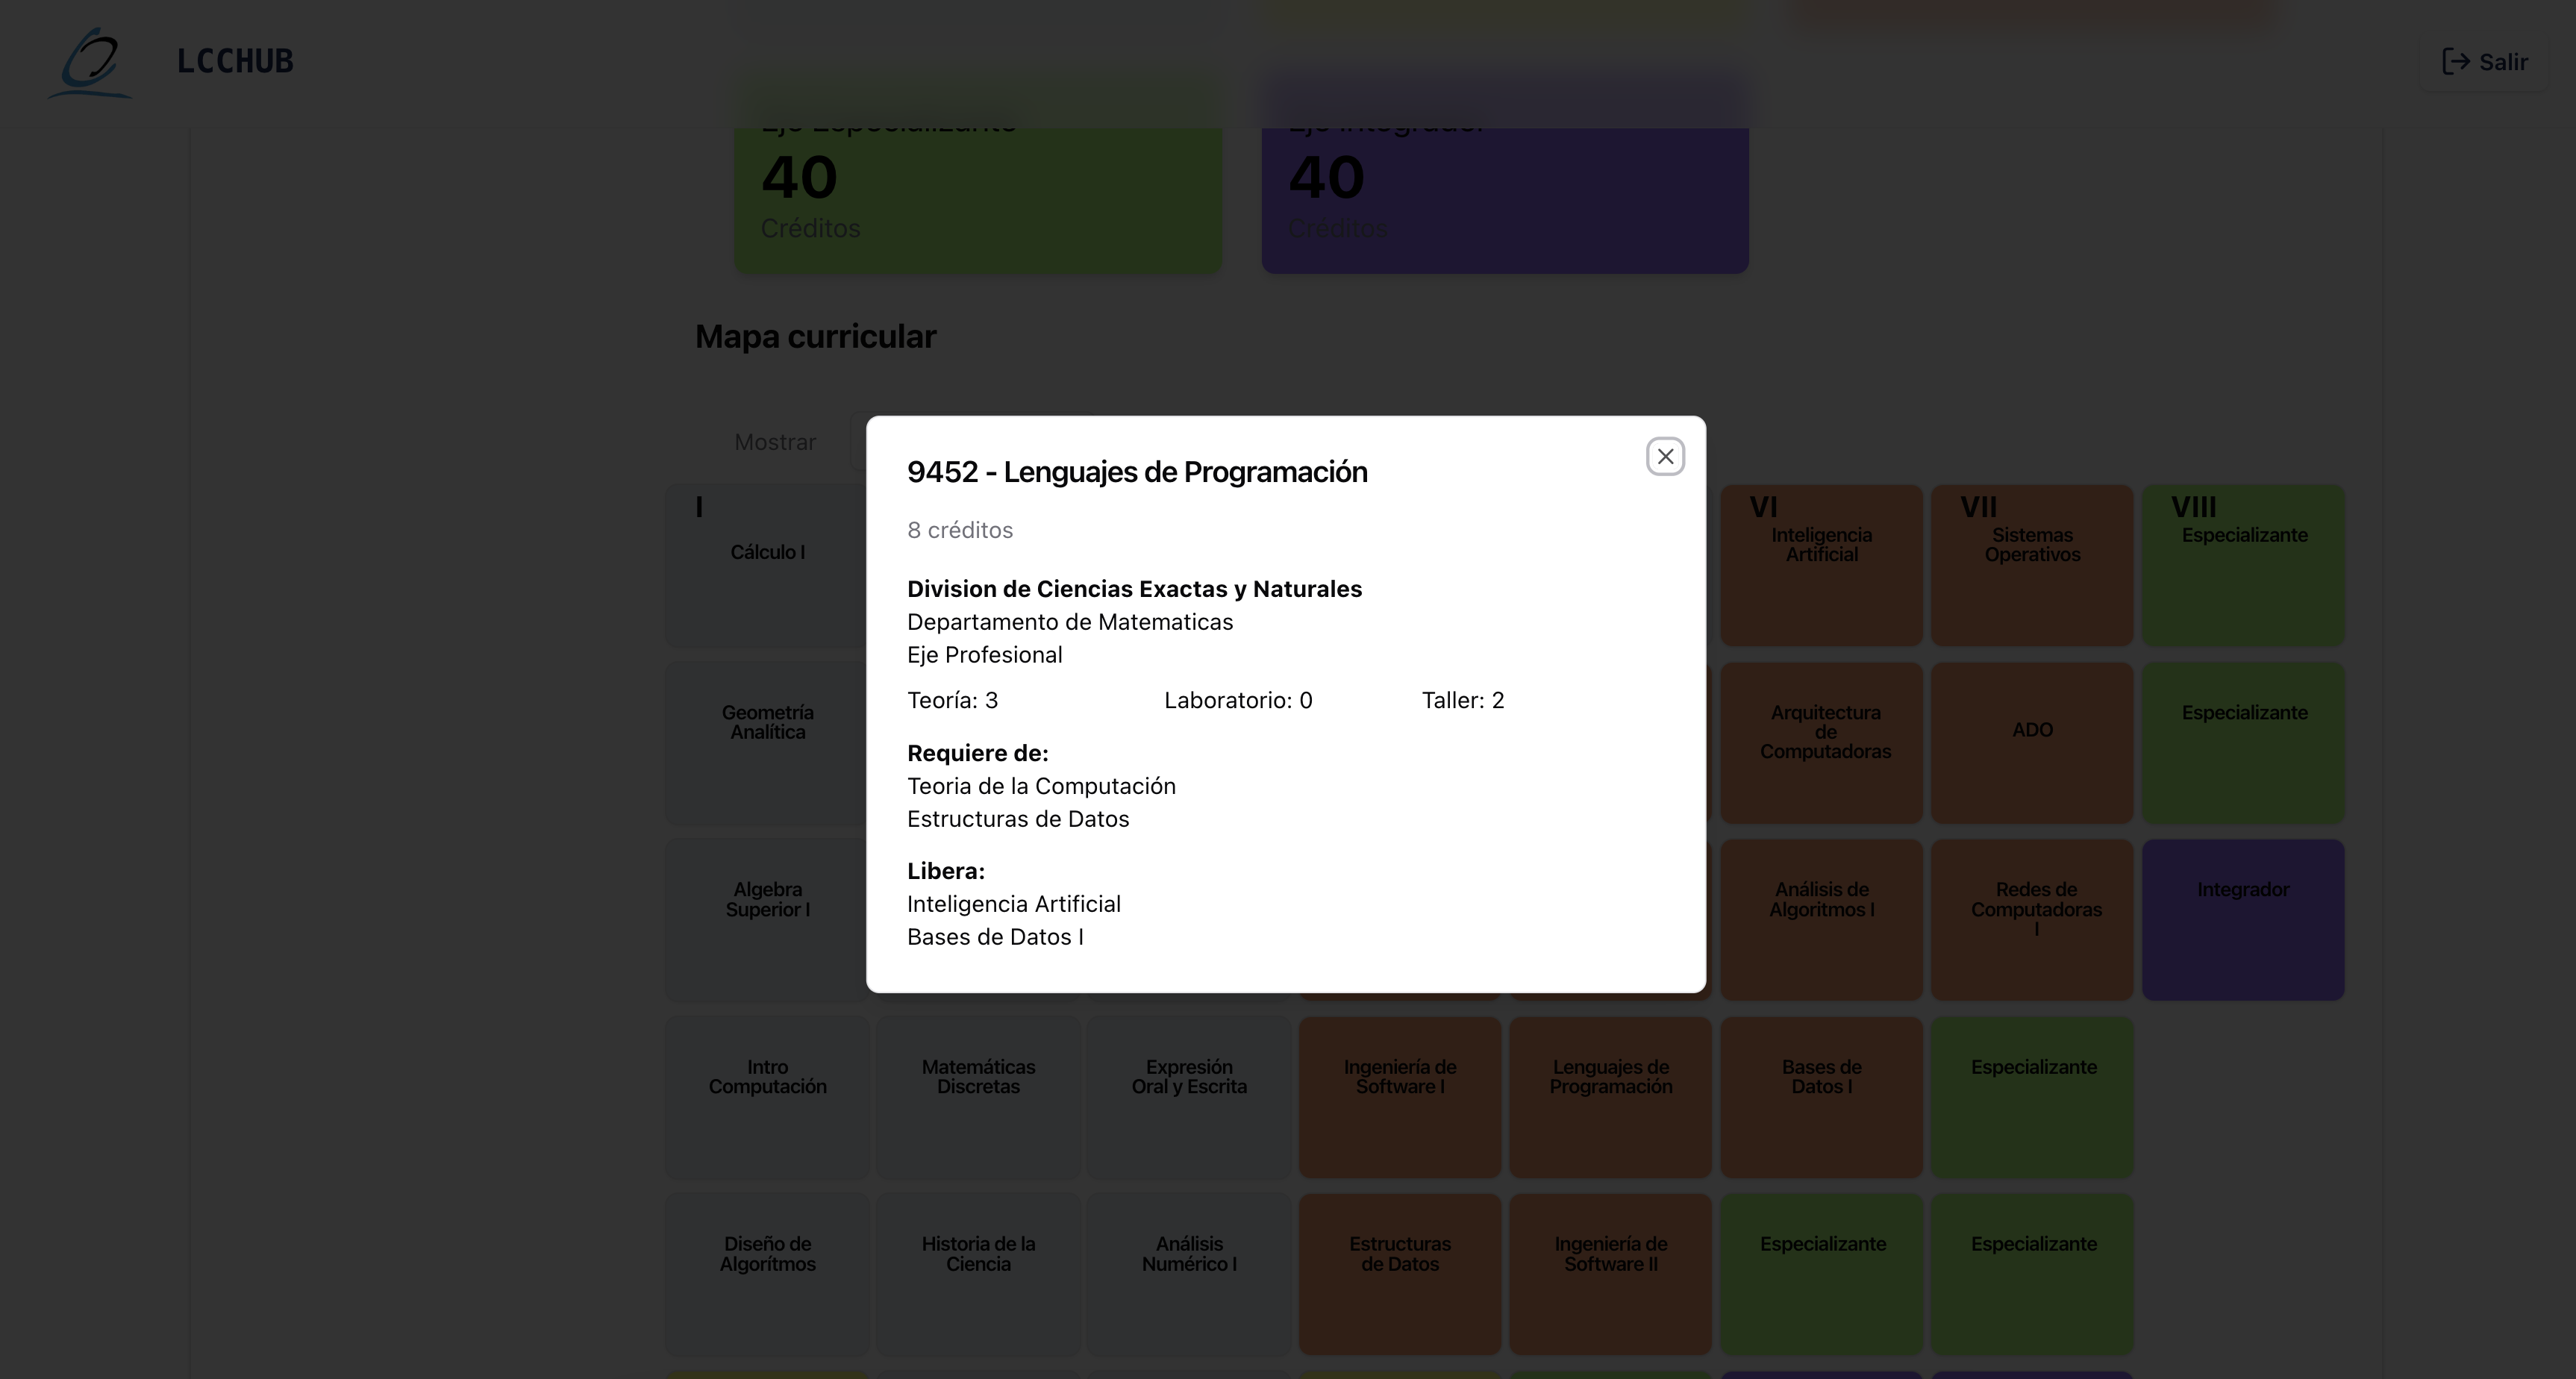This screenshot has width=2576, height=1379.
Task: Click Bases de Datos I under Libera
Action: [x=995, y=937]
